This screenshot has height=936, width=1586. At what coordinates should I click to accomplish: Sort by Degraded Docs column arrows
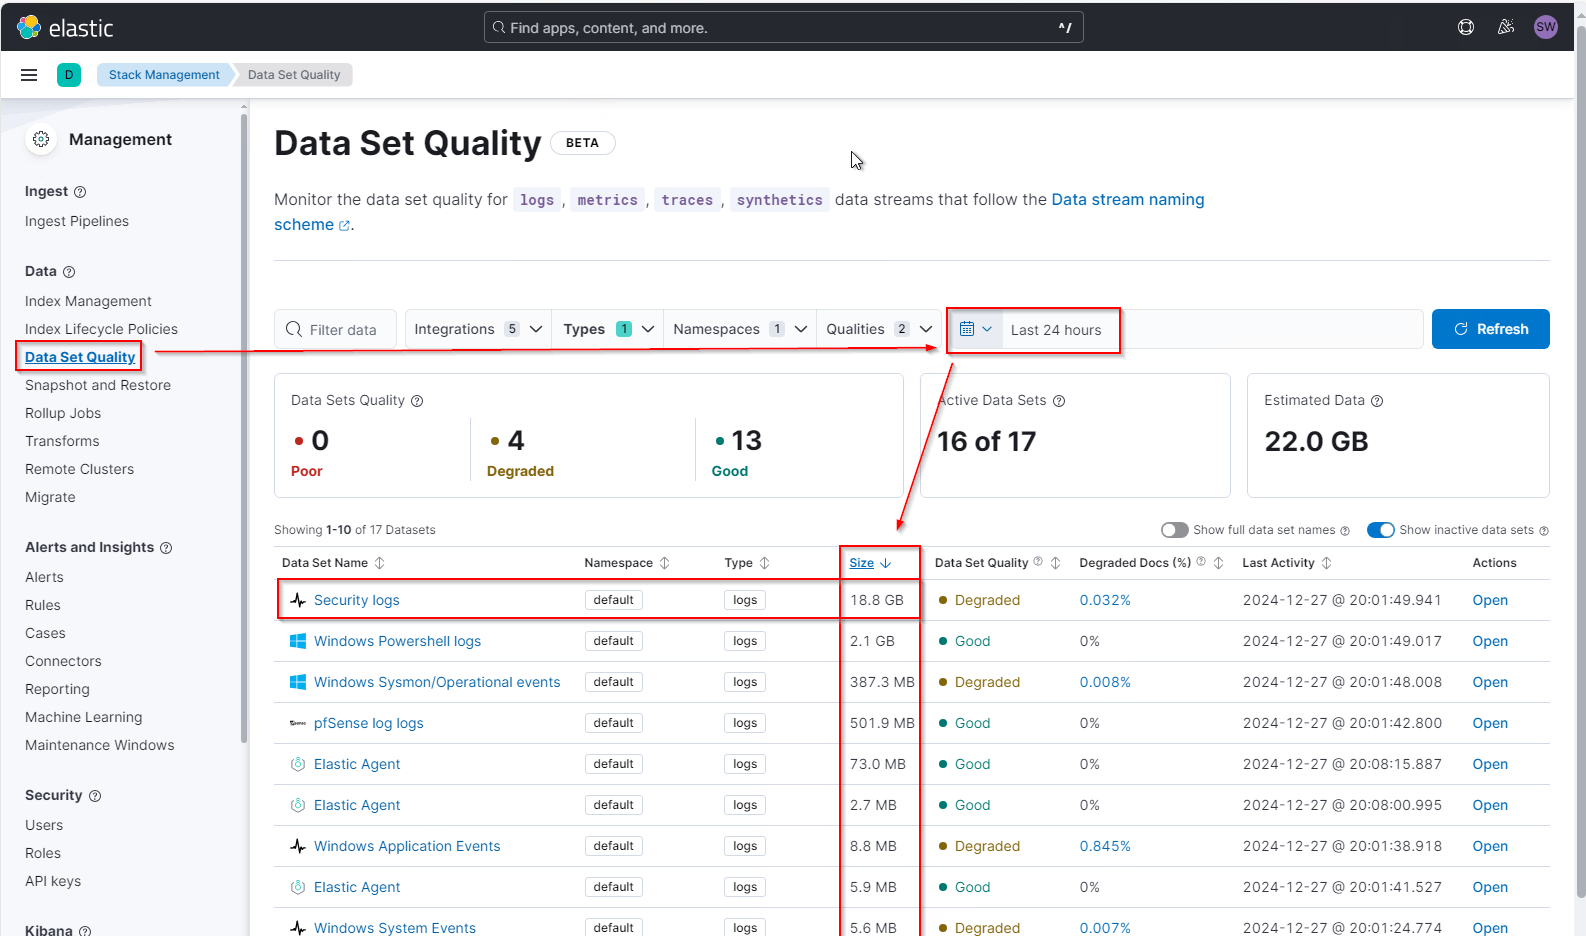[1218, 563]
